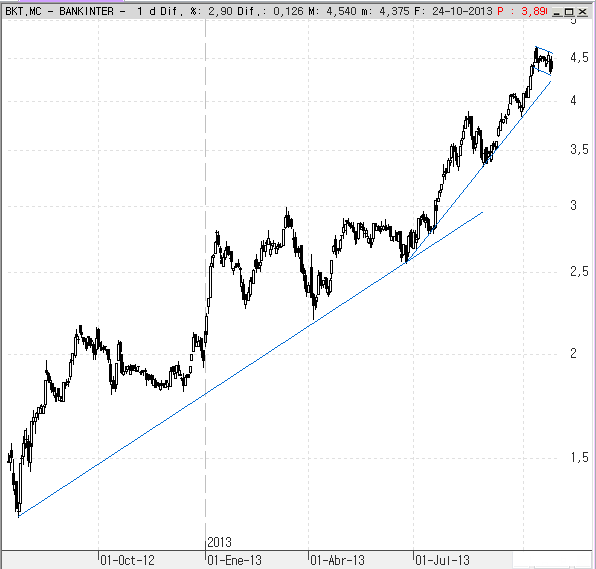Viewport: 596px width, 569px height.
Task: Minimize the BANKINTER chart window
Action: [x=557, y=12]
